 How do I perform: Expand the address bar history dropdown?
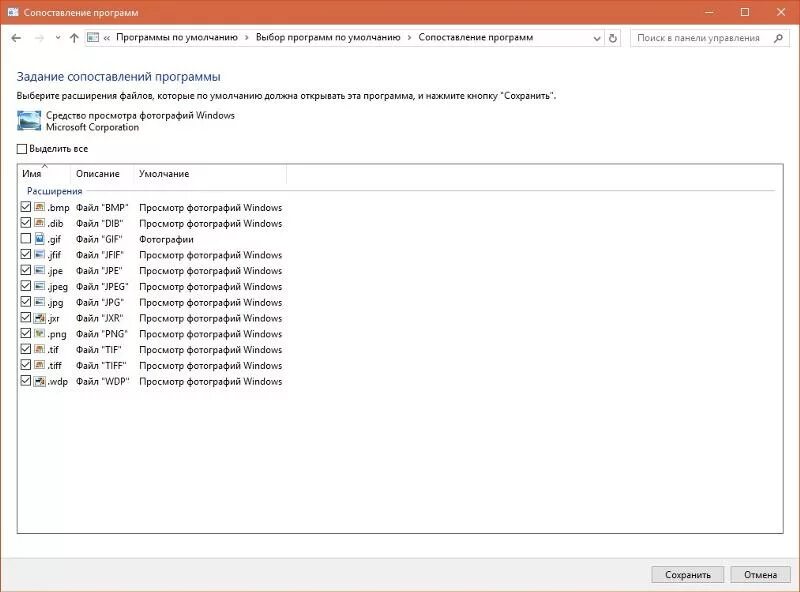597,38
